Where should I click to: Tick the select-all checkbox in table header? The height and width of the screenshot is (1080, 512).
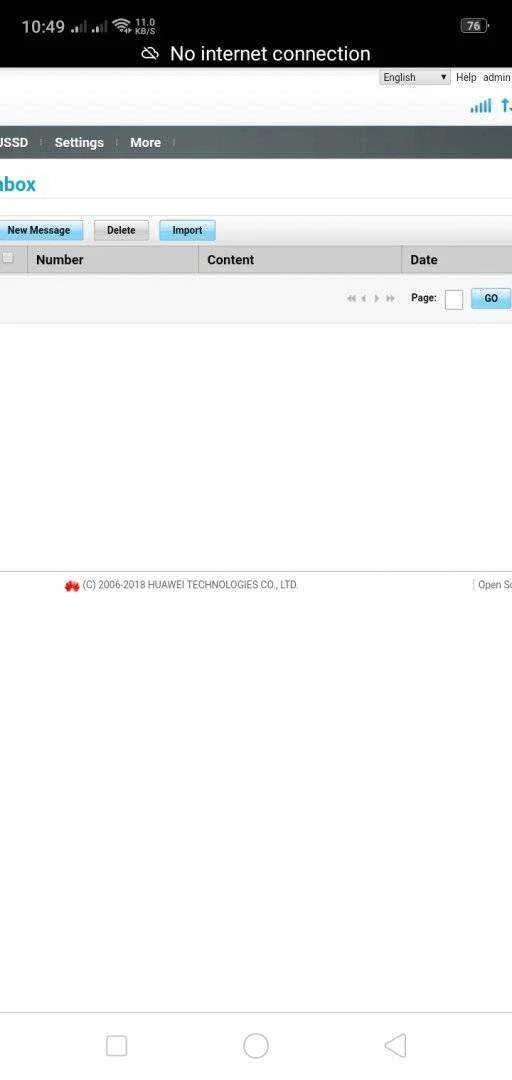point(8,258)
